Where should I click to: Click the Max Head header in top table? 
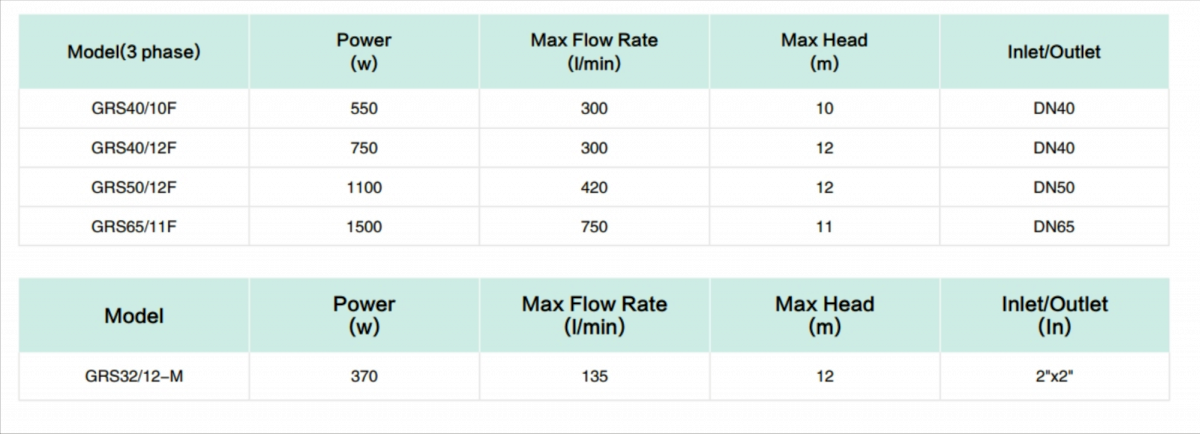point(824,52)
